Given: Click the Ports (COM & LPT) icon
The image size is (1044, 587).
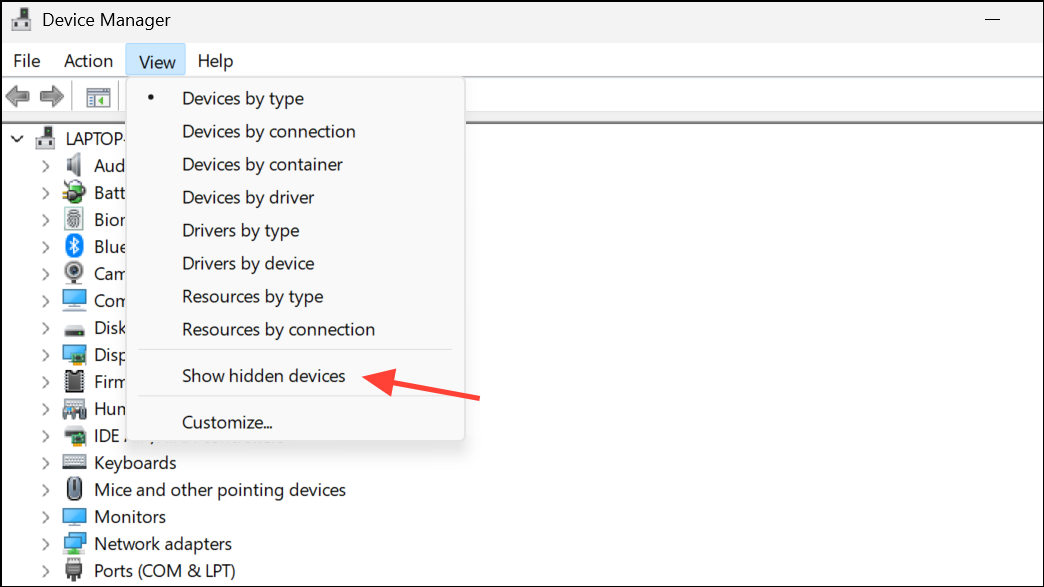Looking at the screenshot, I should 74,571.
